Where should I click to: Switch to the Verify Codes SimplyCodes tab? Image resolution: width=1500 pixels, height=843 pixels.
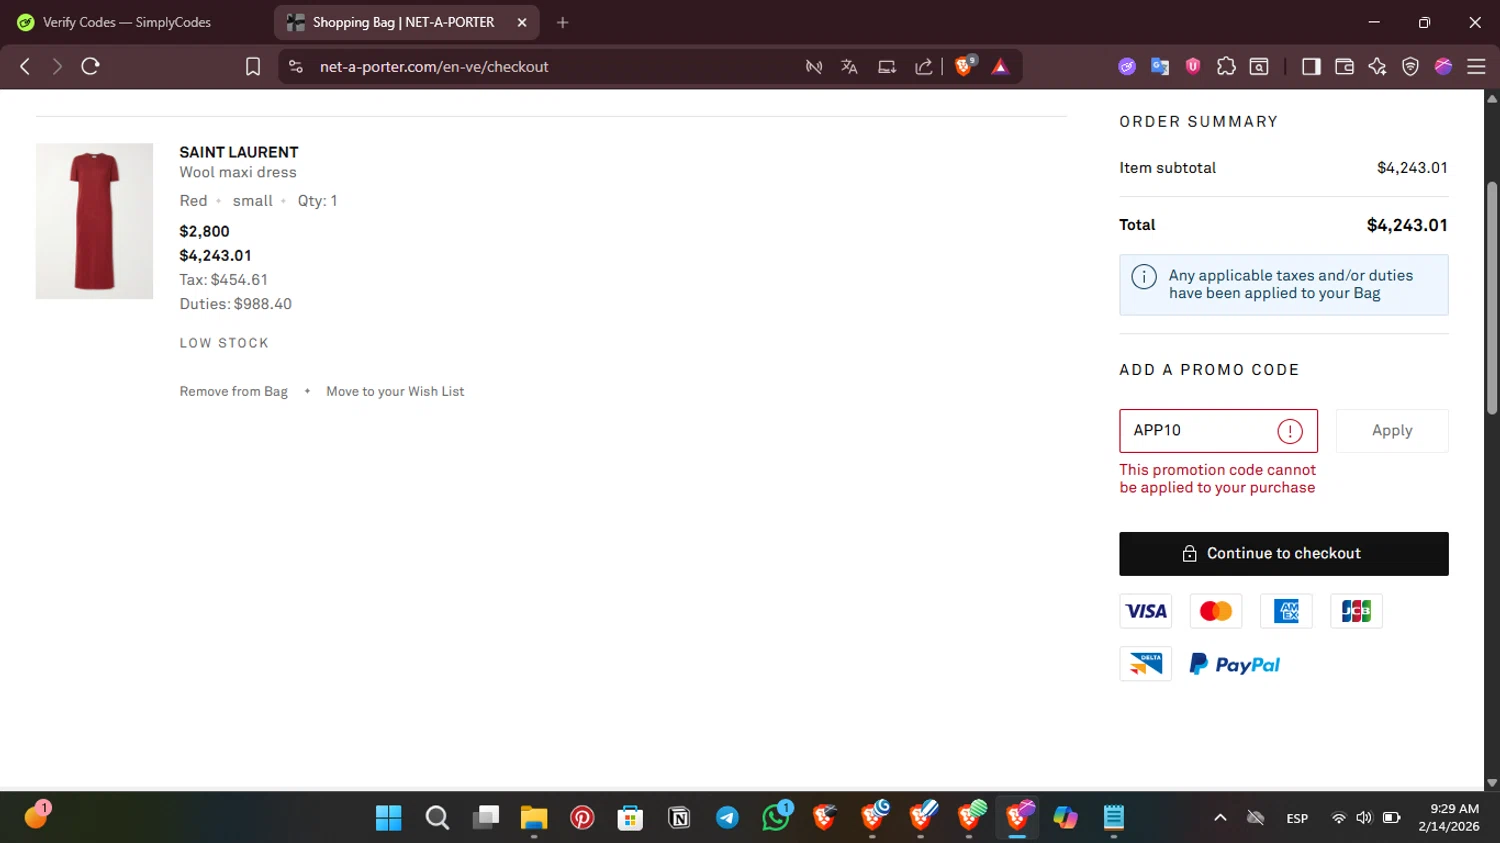[126, 22]
